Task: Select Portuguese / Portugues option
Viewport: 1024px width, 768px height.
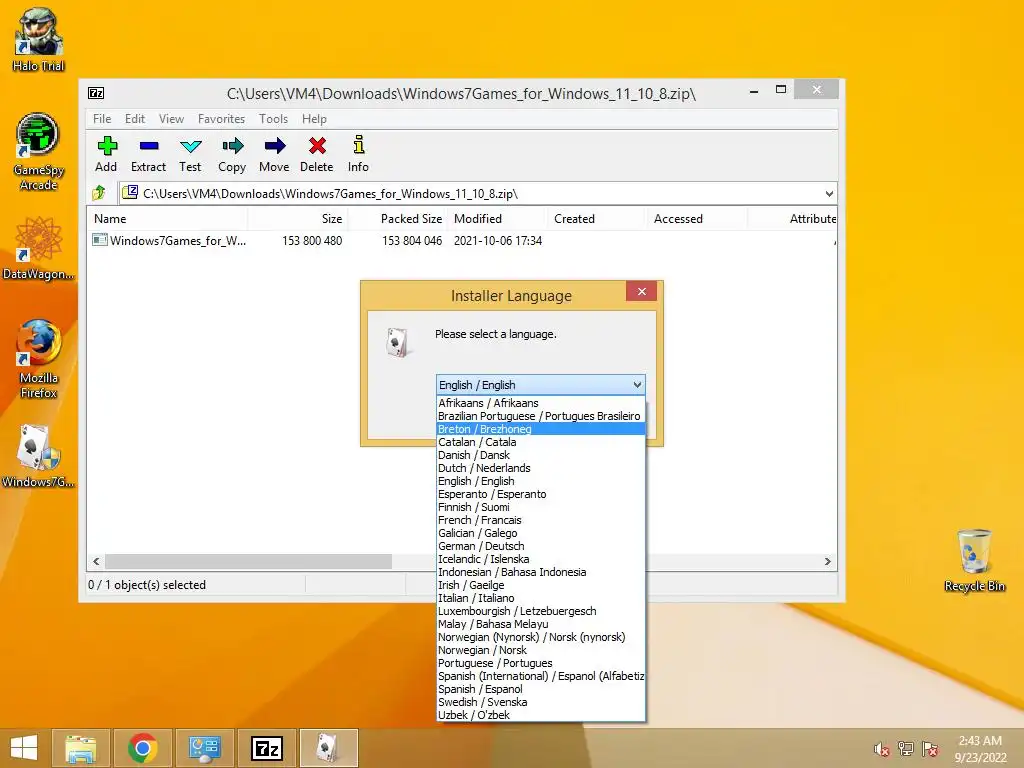Action: coord(541,664)
